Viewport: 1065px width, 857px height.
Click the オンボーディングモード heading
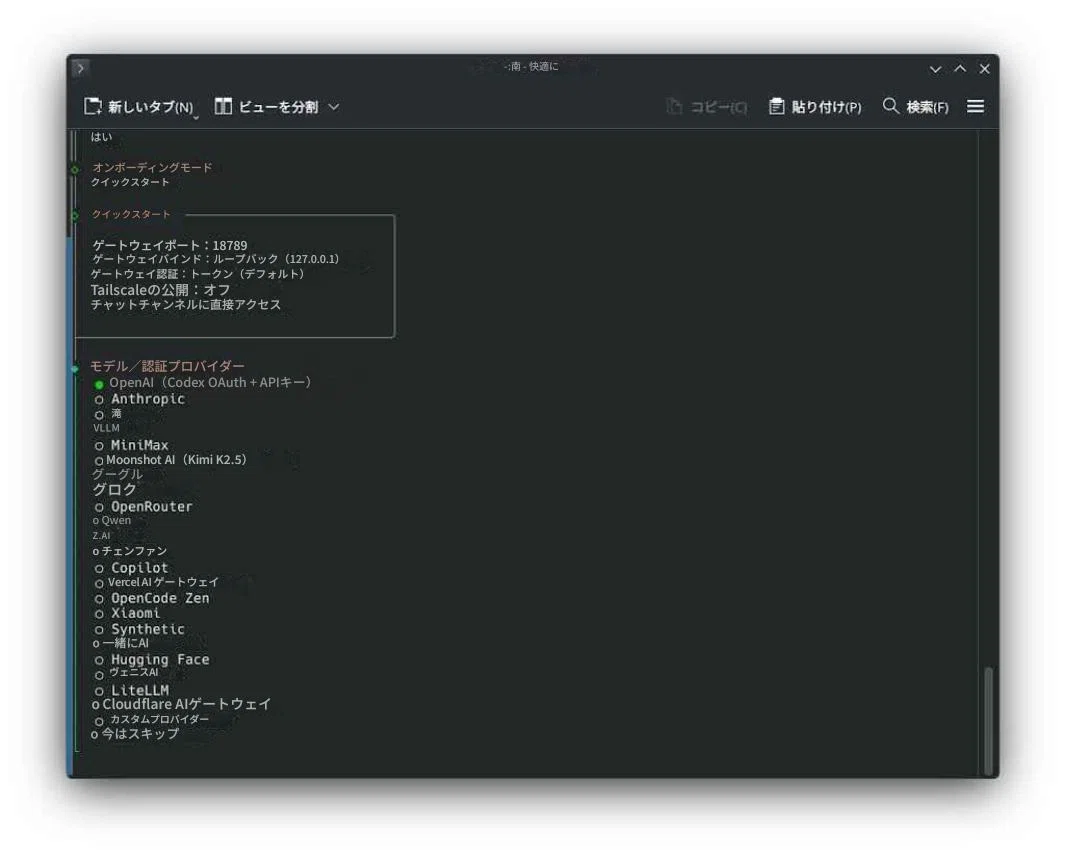(x=152, y=167)
